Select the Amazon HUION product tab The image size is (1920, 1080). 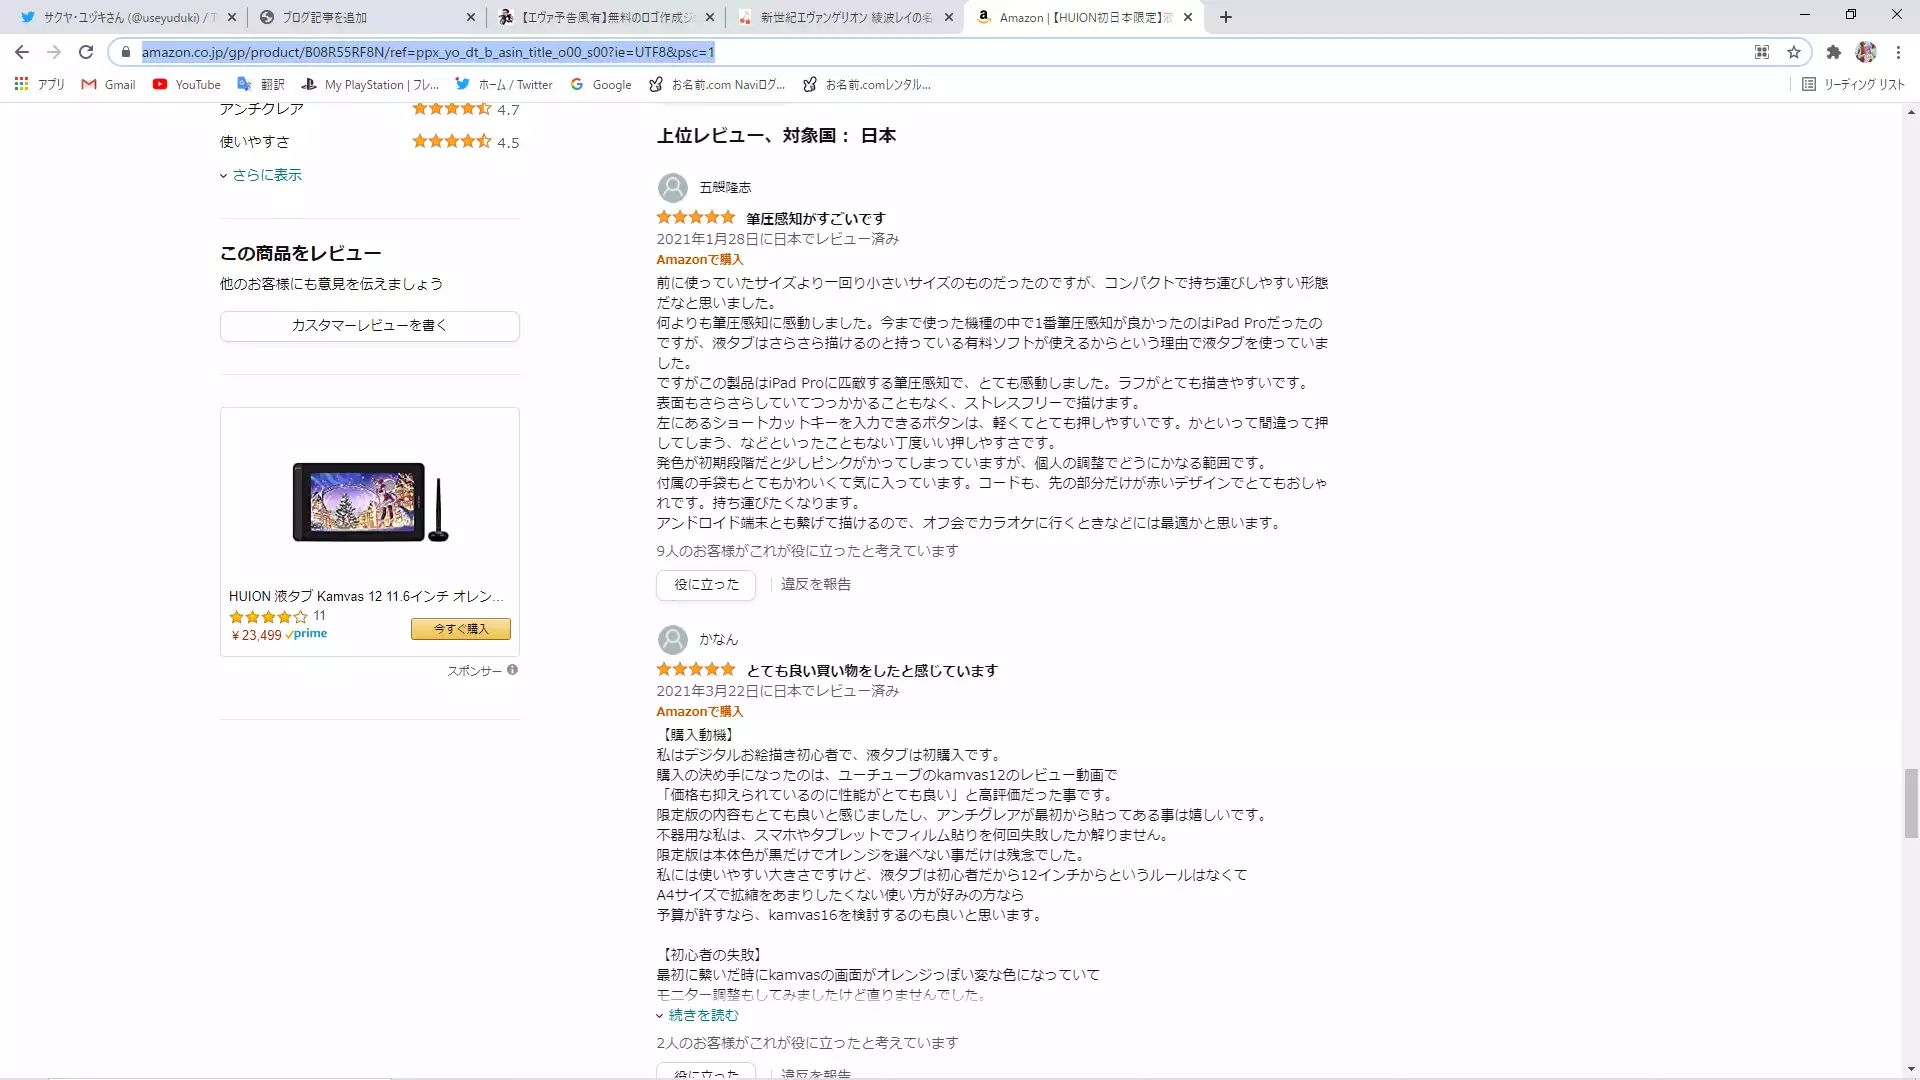click(x=1083, y=17)
